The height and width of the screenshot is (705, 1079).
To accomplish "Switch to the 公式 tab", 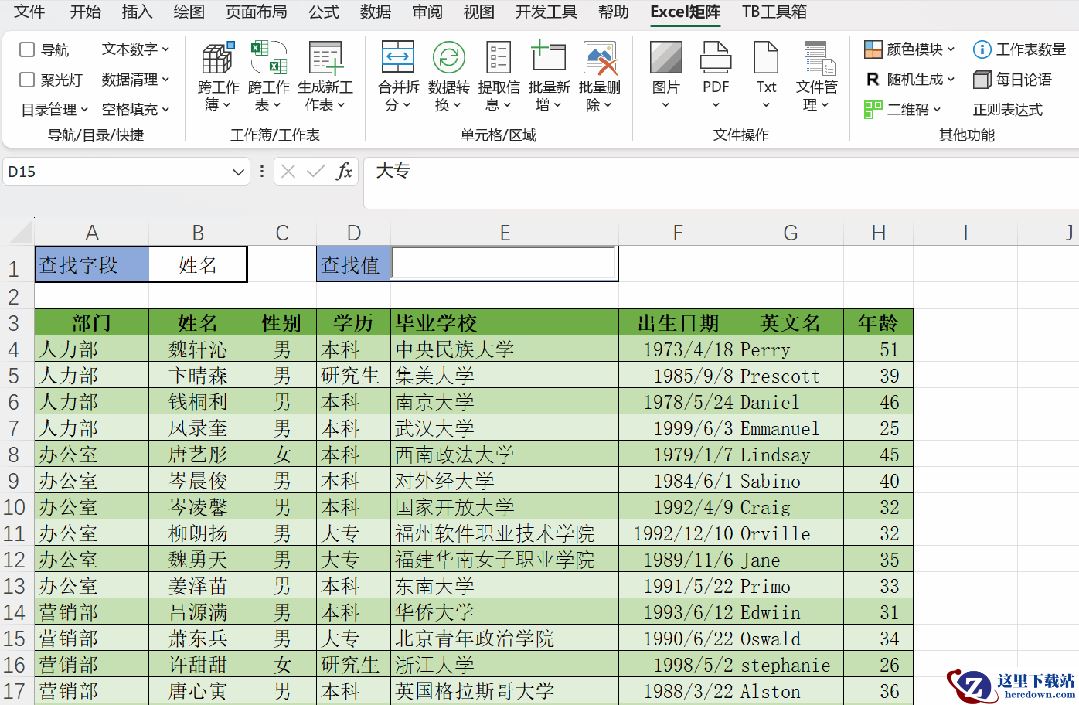I will [323, 12].
